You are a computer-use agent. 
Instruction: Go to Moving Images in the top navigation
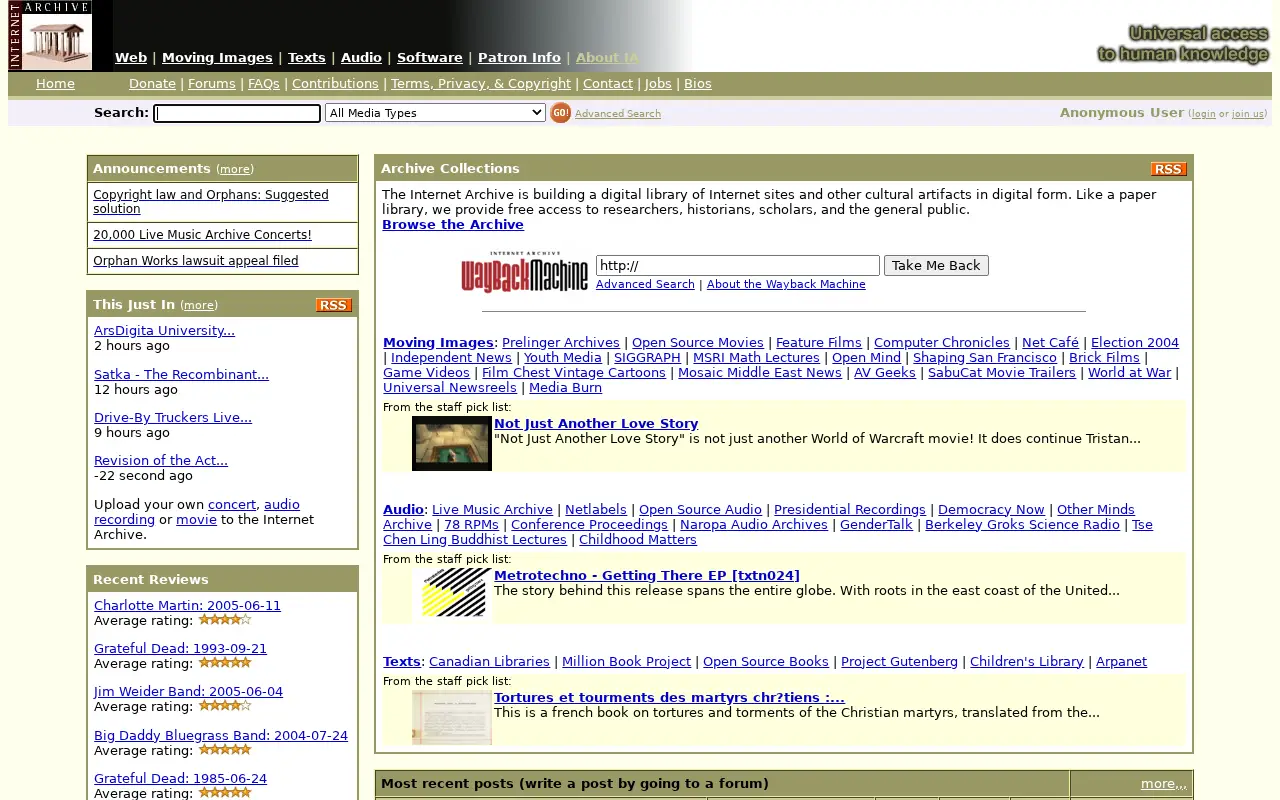[217, 58]
